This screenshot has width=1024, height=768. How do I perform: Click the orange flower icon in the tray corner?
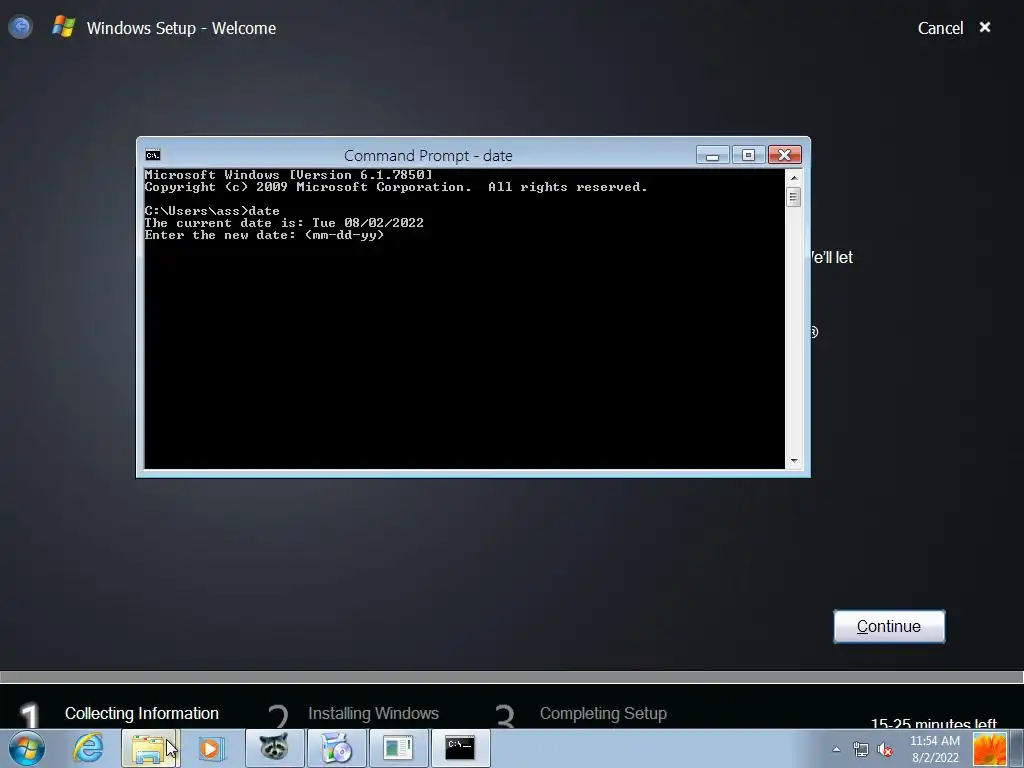point(990,749)
